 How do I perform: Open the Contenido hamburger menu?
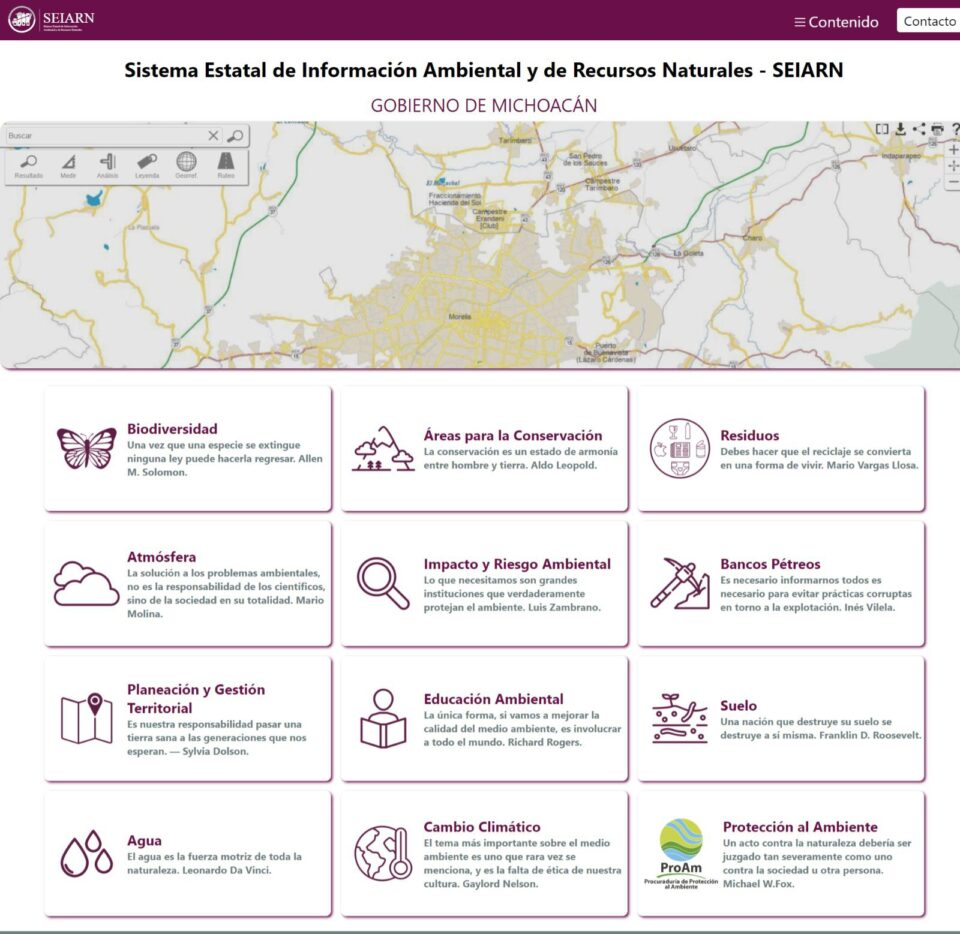(836, 21)
